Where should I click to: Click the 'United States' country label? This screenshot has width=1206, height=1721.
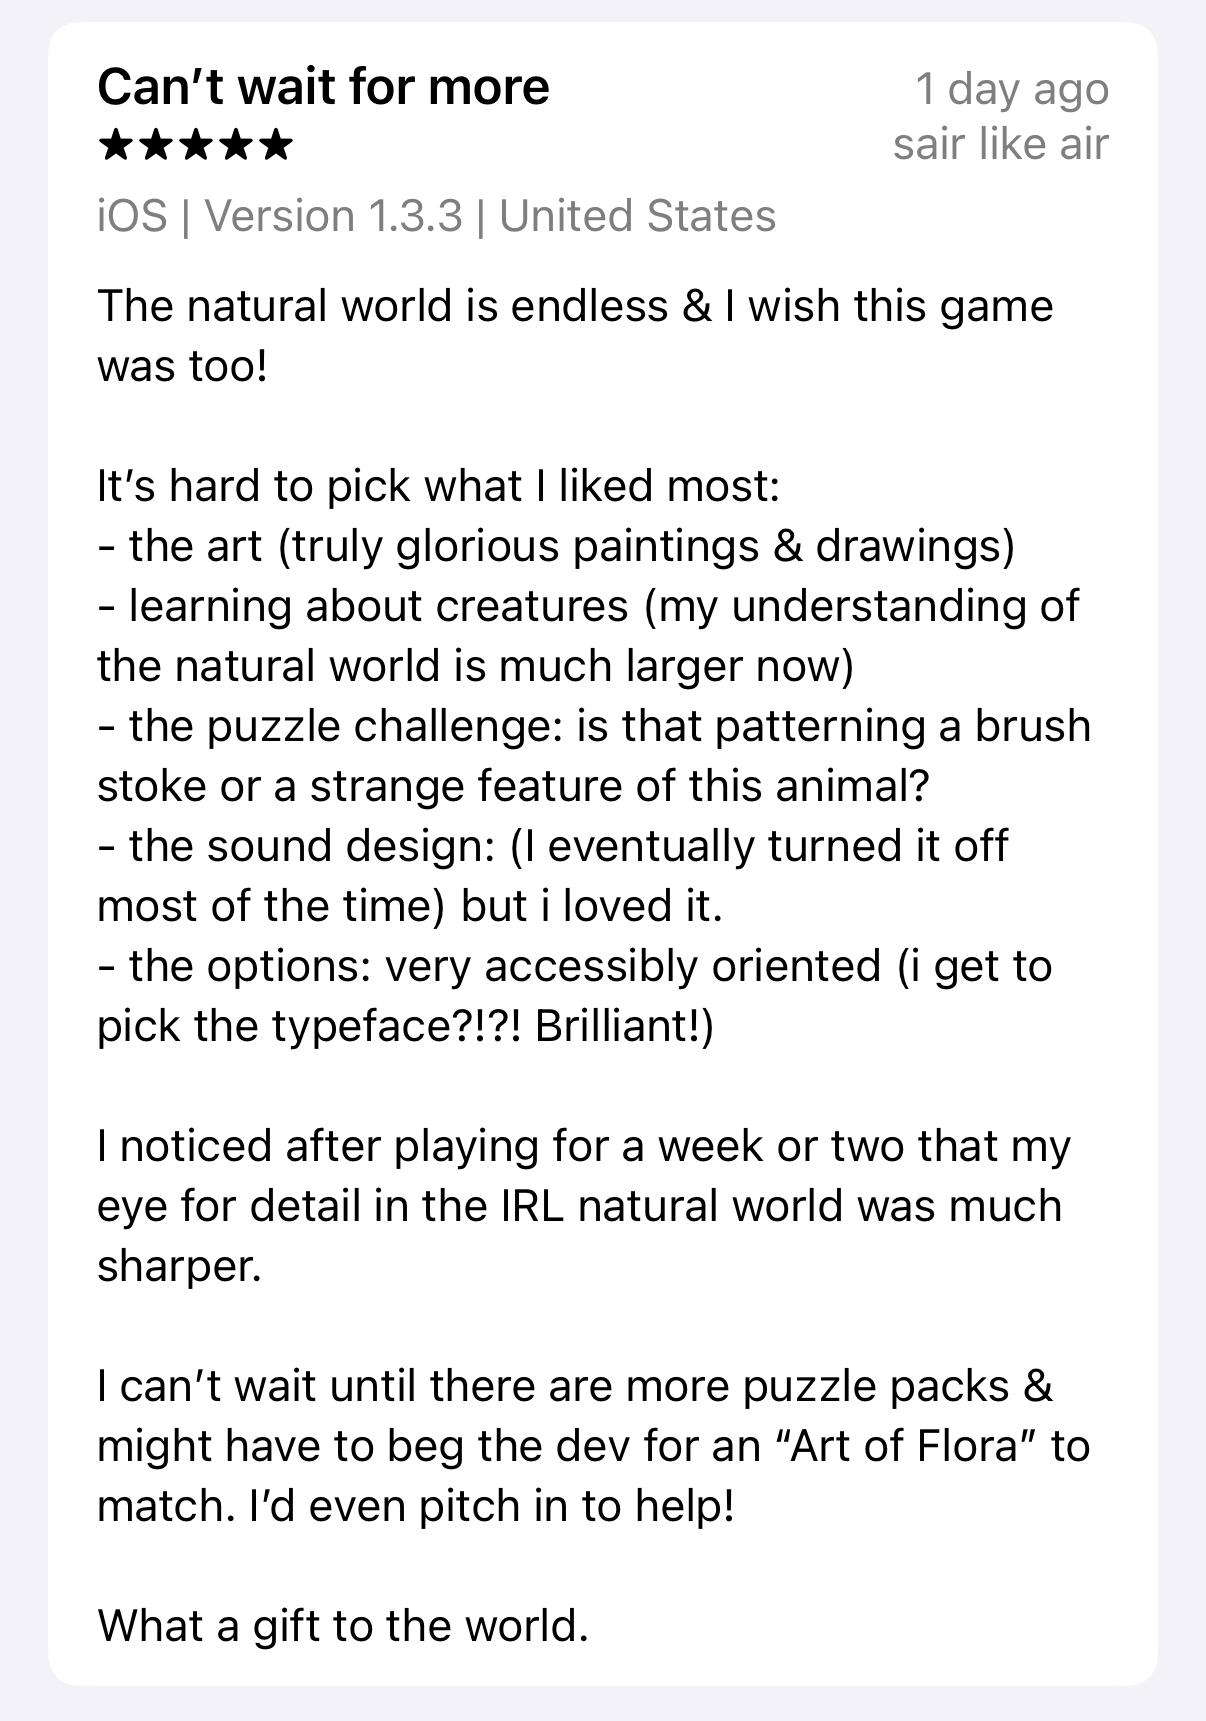[638, 216]
